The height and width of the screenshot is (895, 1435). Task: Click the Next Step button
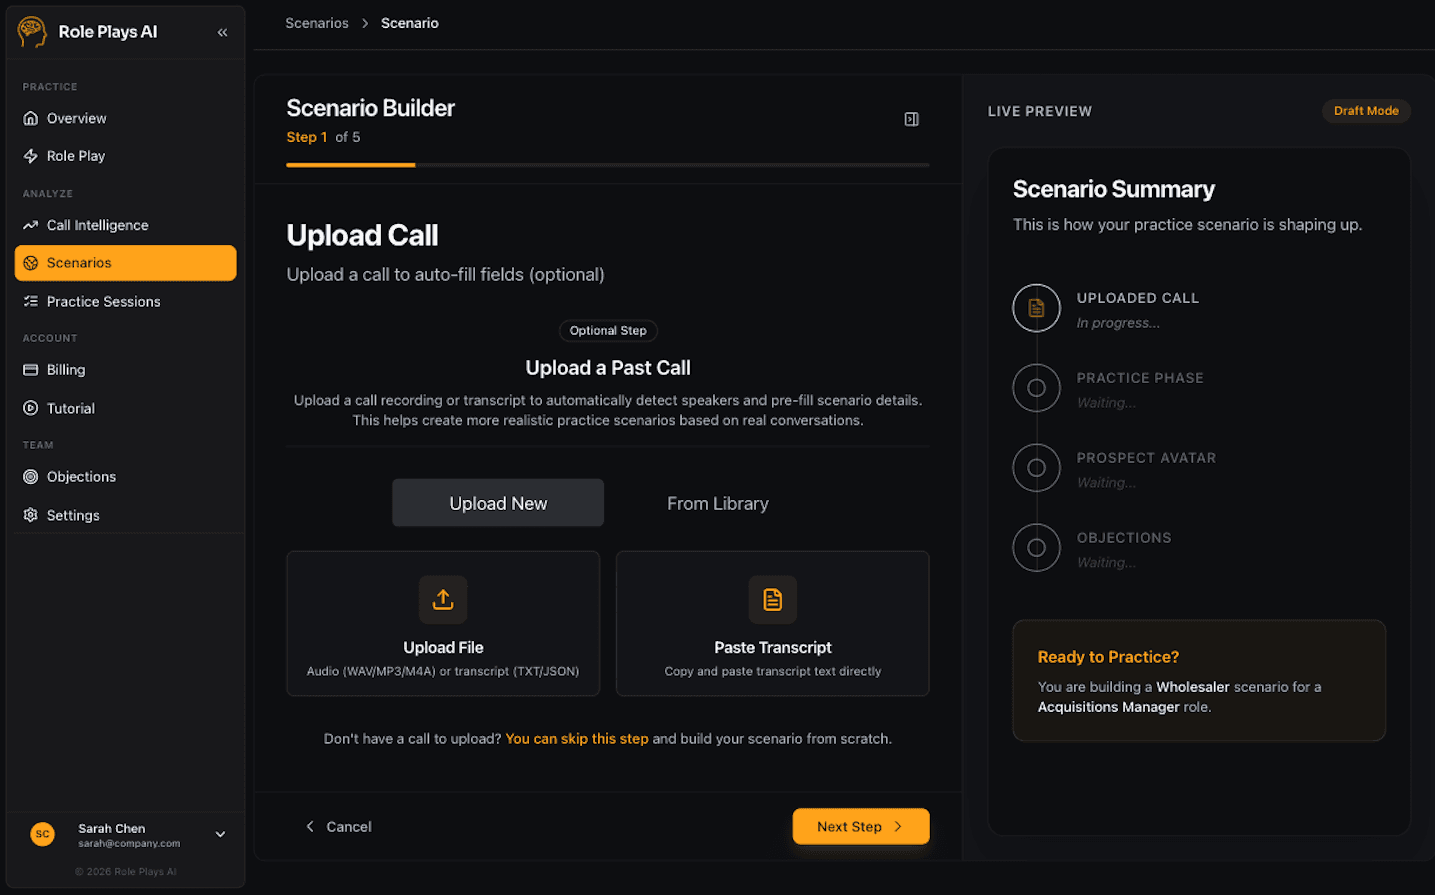[860, 826]
